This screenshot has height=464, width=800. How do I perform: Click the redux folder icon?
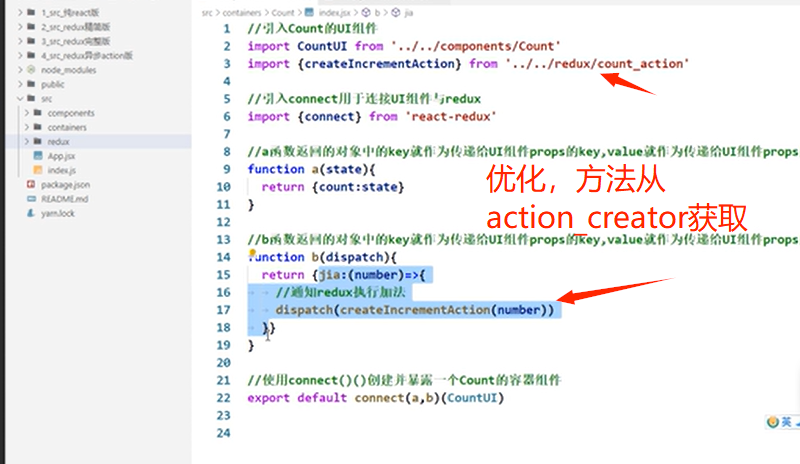[x=38, y=141]
